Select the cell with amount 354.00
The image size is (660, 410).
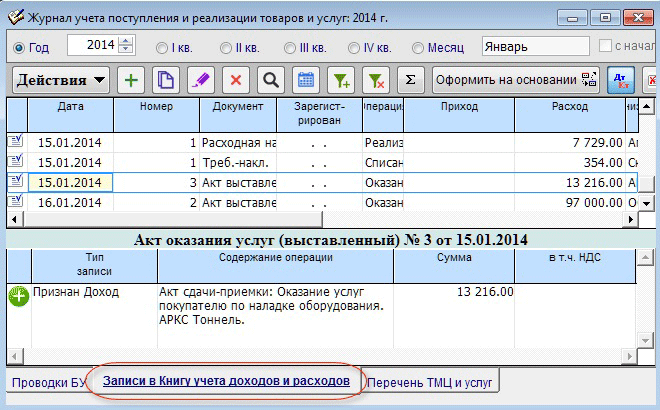[570, 162]
